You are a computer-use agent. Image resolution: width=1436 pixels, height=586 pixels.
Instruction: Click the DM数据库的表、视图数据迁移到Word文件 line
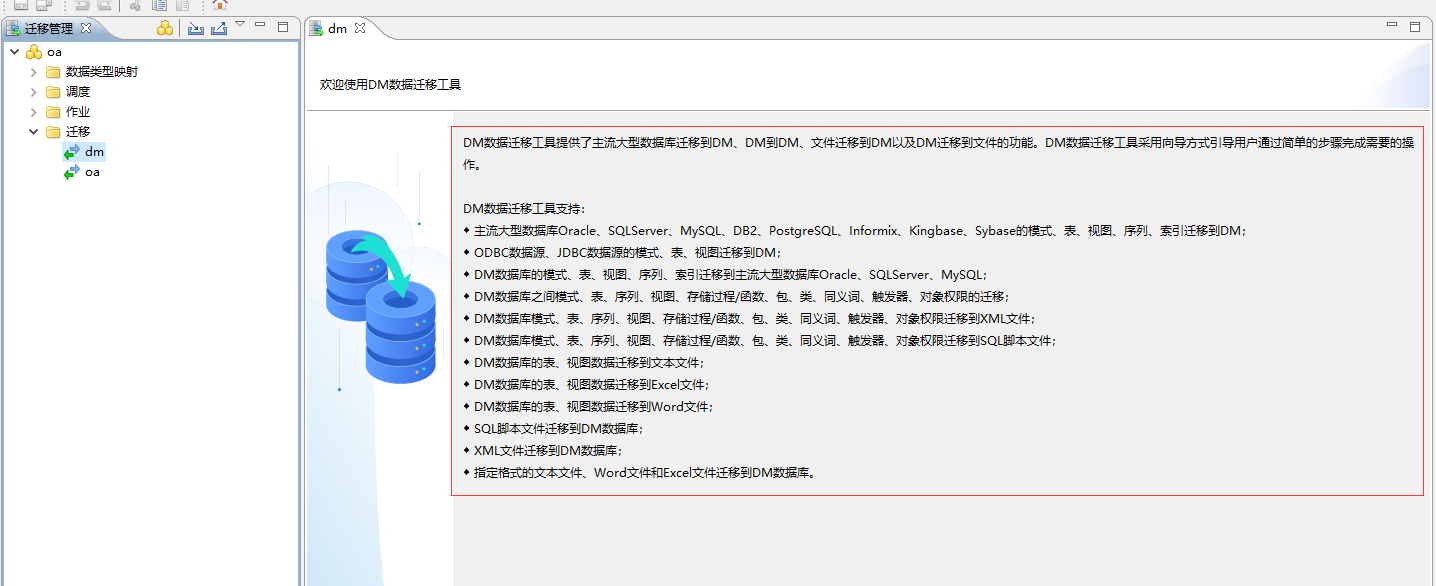coord(588,407)
